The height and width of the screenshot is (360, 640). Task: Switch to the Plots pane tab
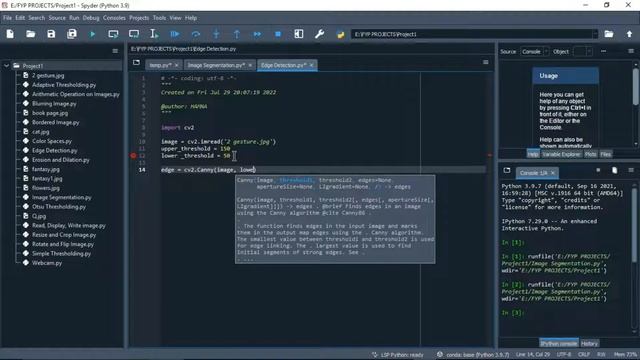pyautogui.click(x=591, y=154)
